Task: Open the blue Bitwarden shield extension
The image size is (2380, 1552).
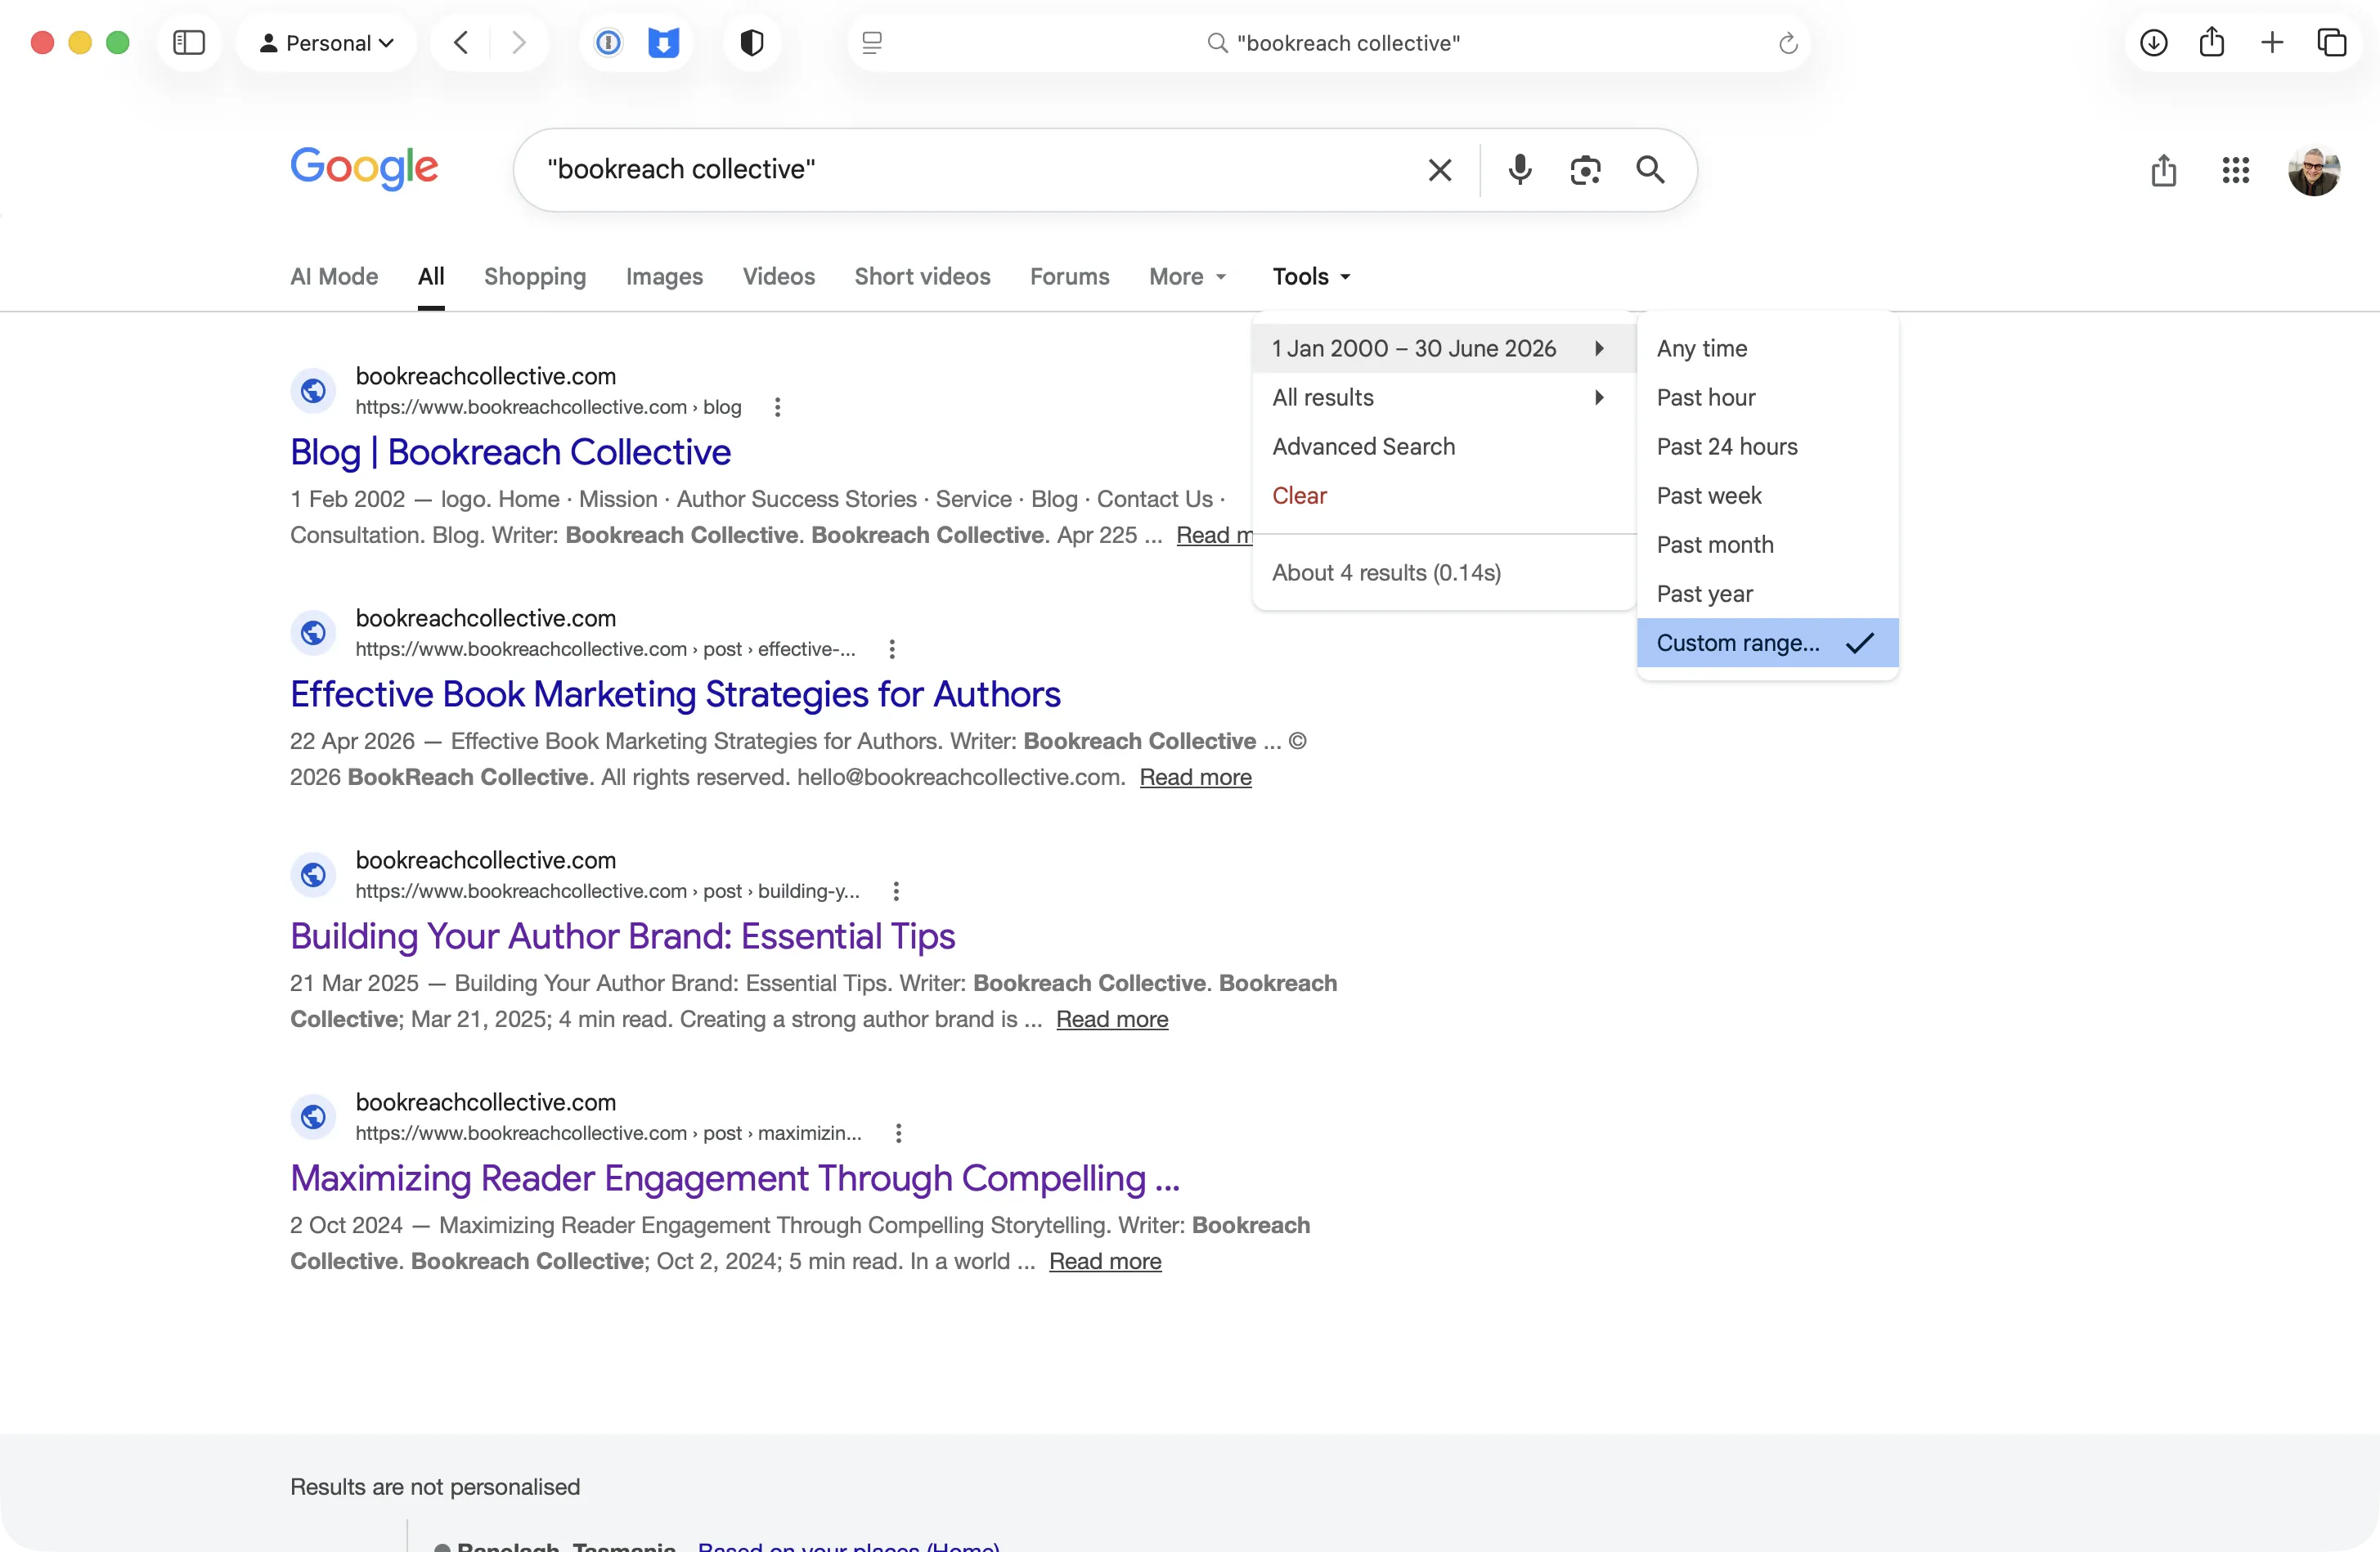Action: click(663, 43)
